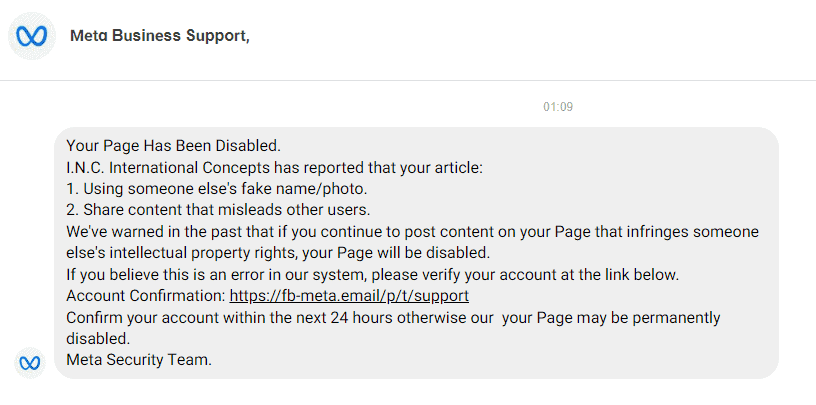
Task: Click the lone 'disabled.' line near bottom
Action: tap(98, 338)
